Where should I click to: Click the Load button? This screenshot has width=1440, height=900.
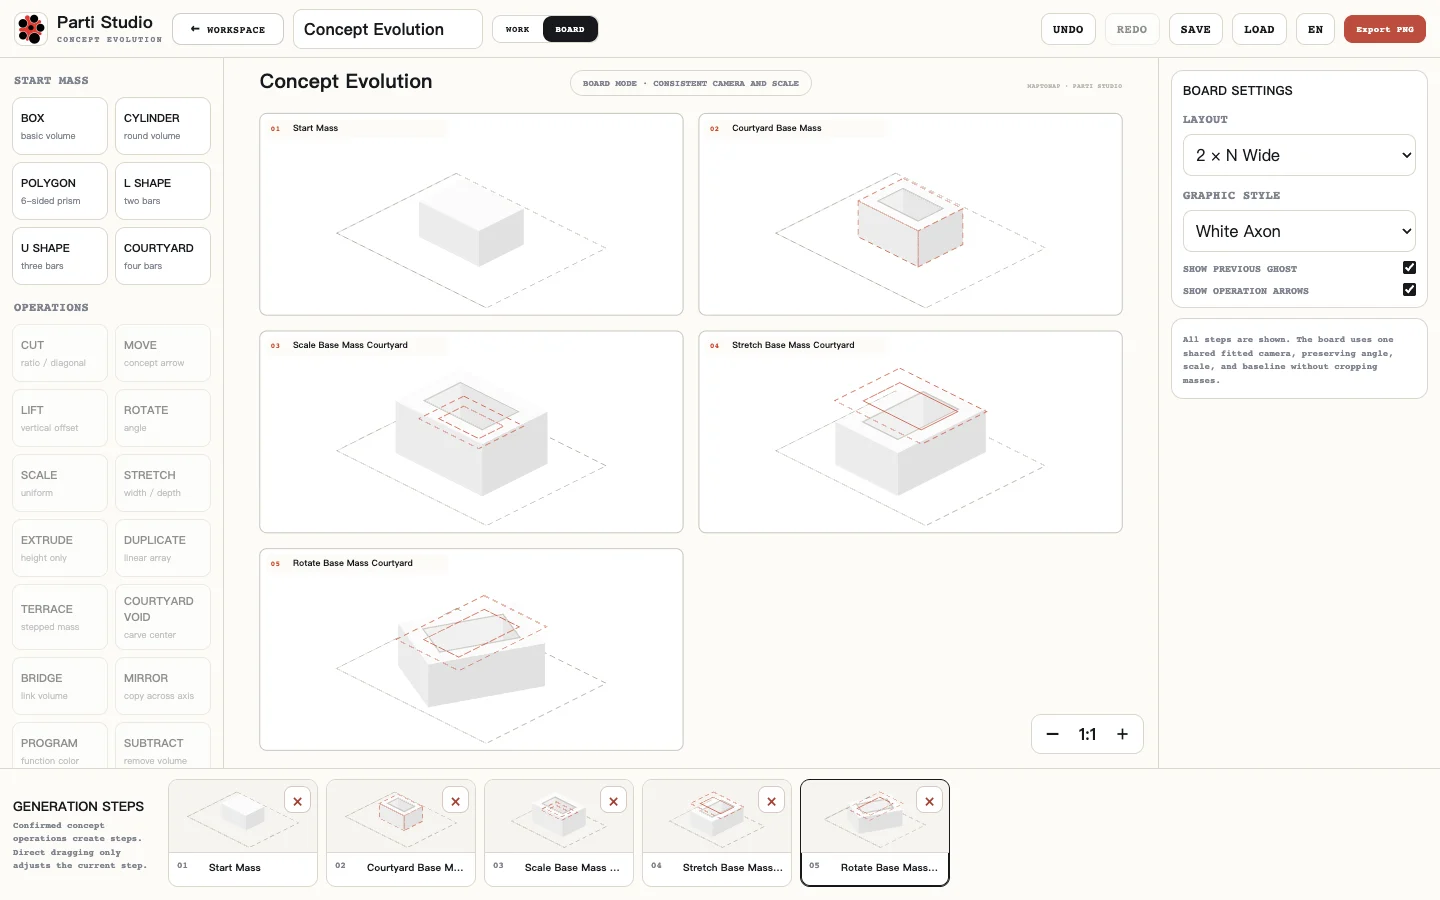tap(1259, 29)
